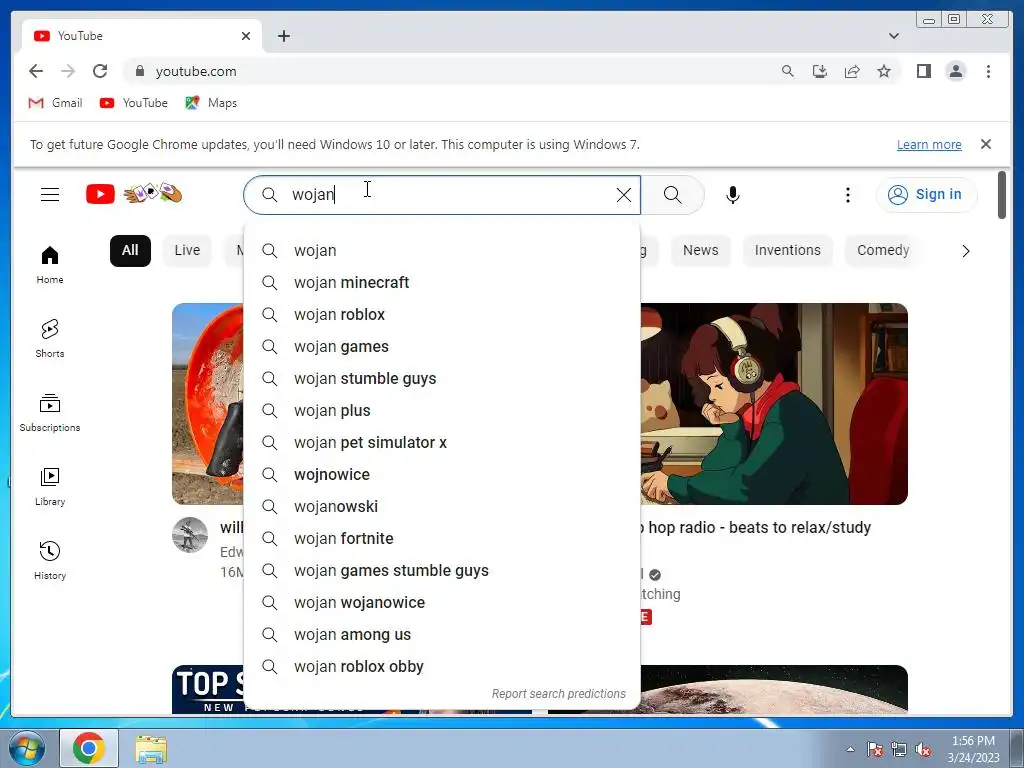The height and width of the screenshot is (768, 1024).
Task: Open Chrome side panel icon
Action: 923,71
